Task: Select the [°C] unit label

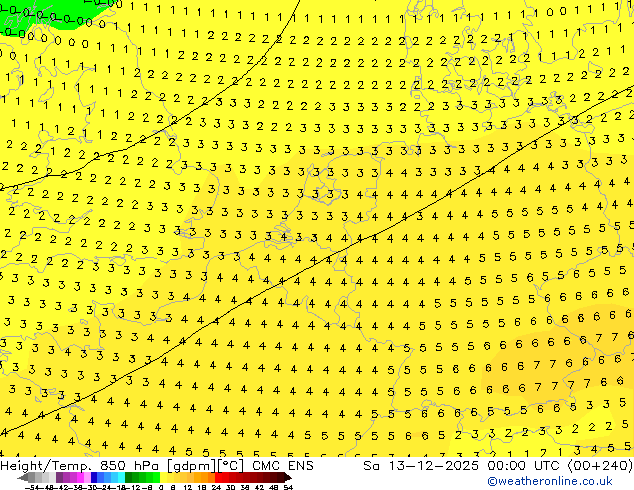Action: point(231,466)
